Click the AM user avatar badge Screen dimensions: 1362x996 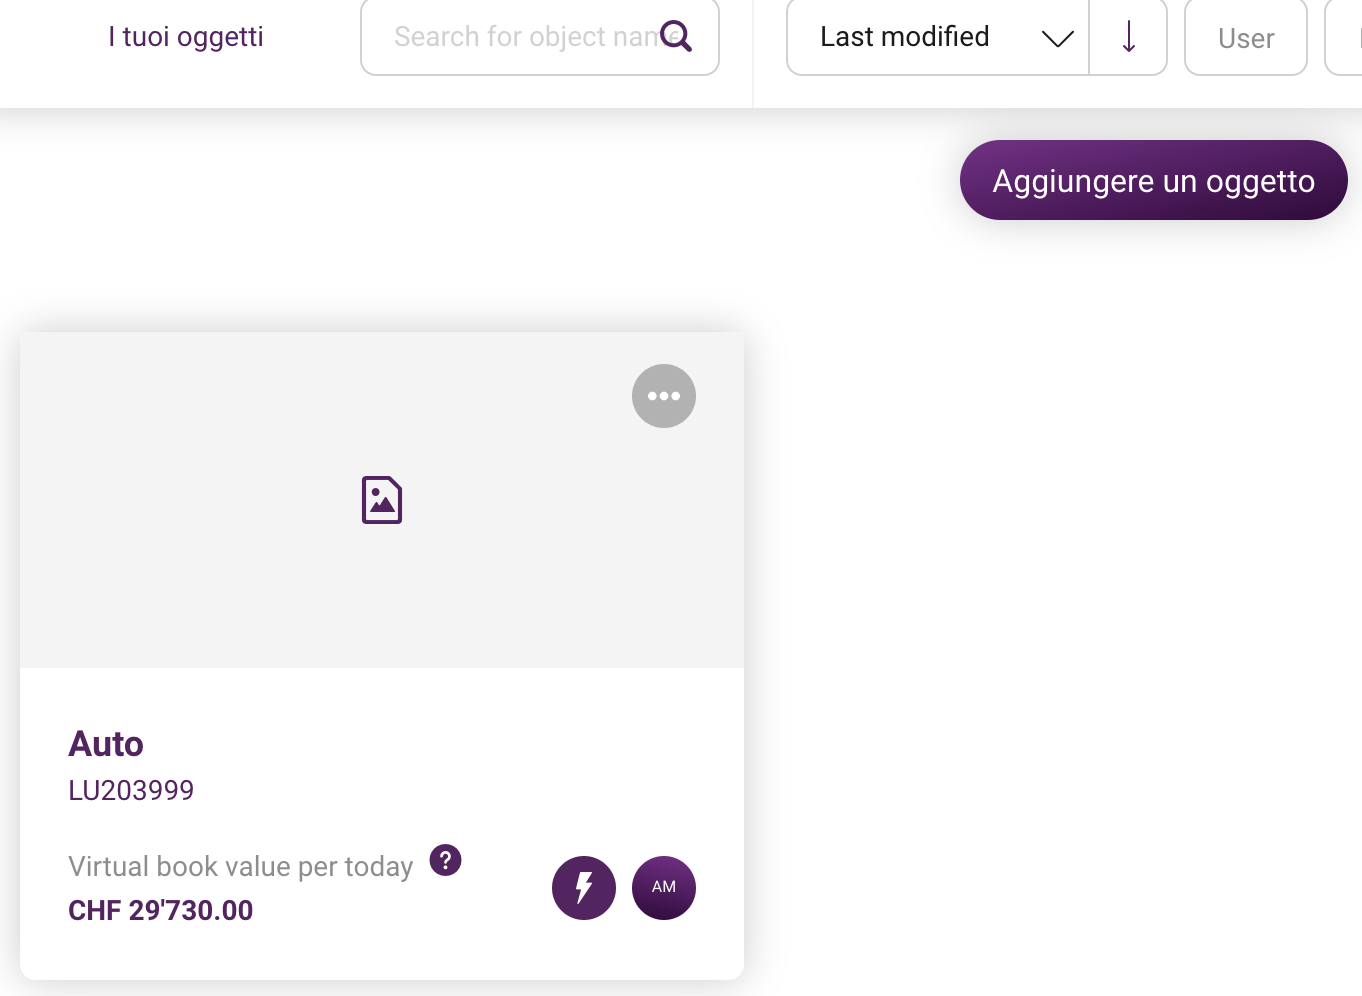tap(664, 888)
